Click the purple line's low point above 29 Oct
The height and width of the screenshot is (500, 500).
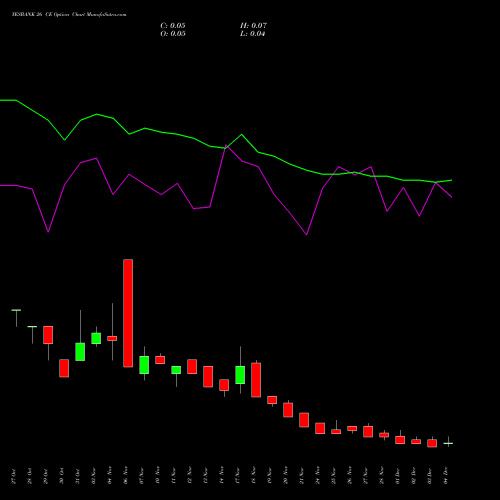pos(48,231)
